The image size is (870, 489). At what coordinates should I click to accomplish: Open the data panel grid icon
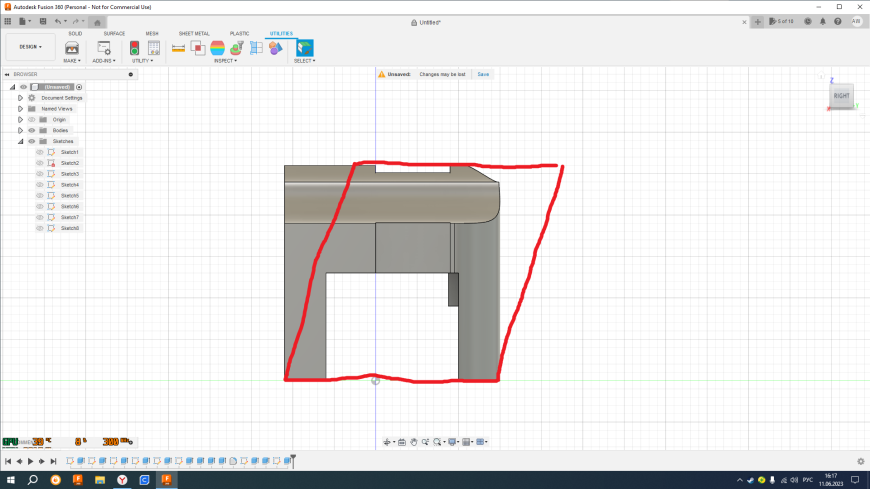(x=8, y=22)
